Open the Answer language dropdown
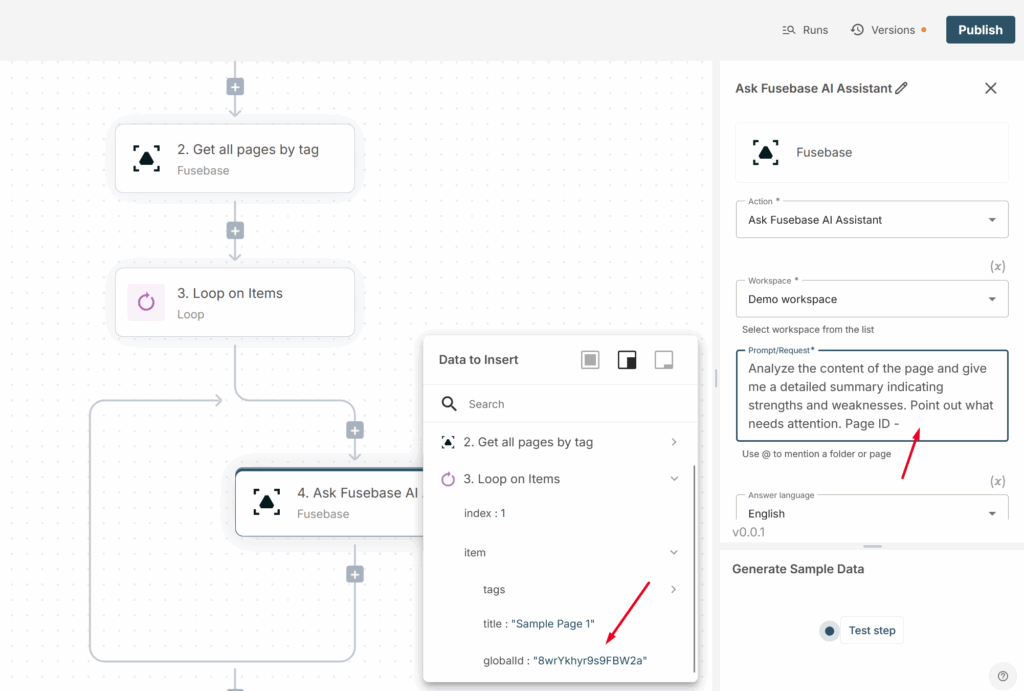 click(x=871, y=513)
